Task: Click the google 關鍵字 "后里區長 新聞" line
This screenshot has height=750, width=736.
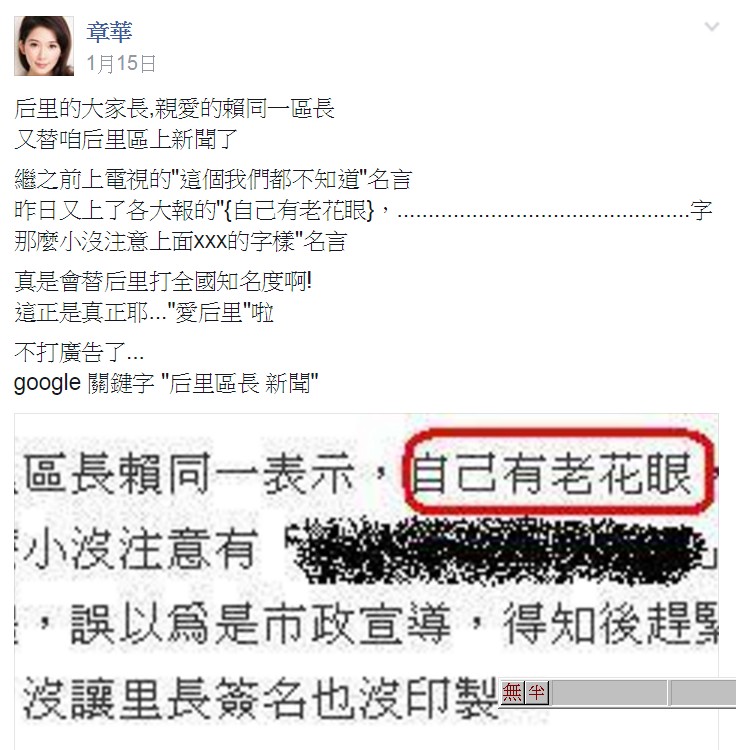Action: coord(166,383)
